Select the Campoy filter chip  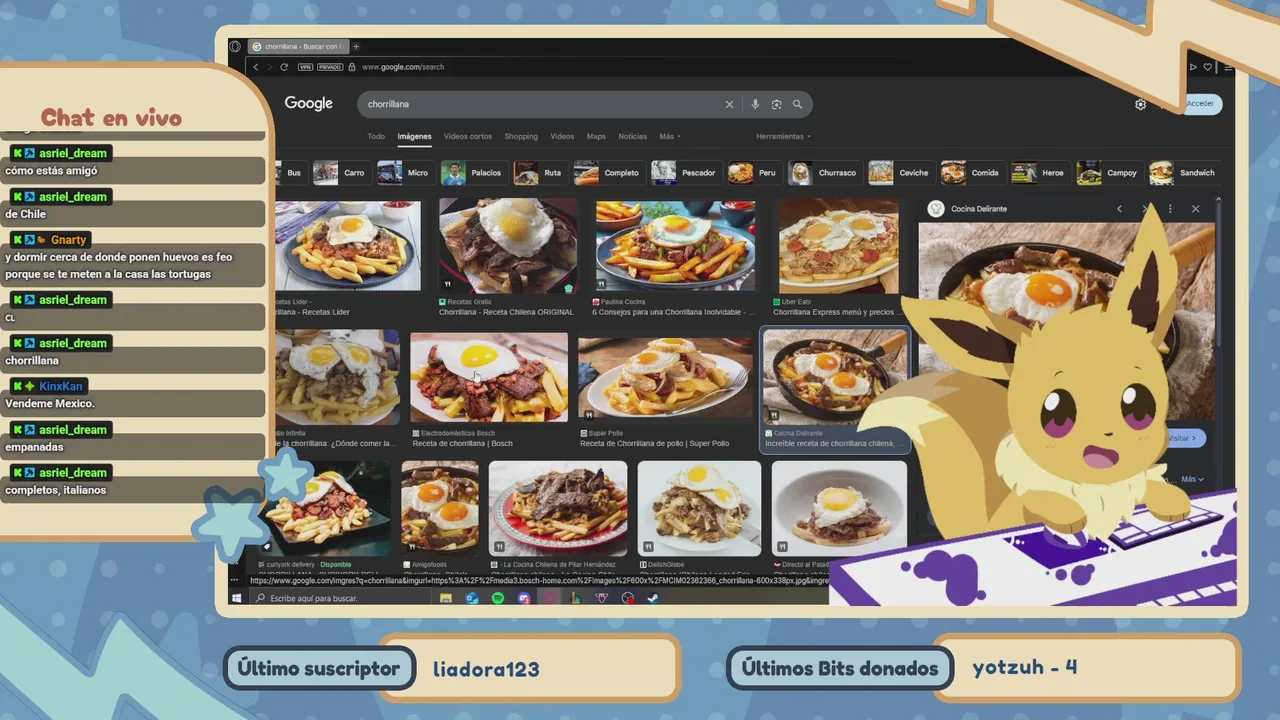click(x=1109, y=173)
